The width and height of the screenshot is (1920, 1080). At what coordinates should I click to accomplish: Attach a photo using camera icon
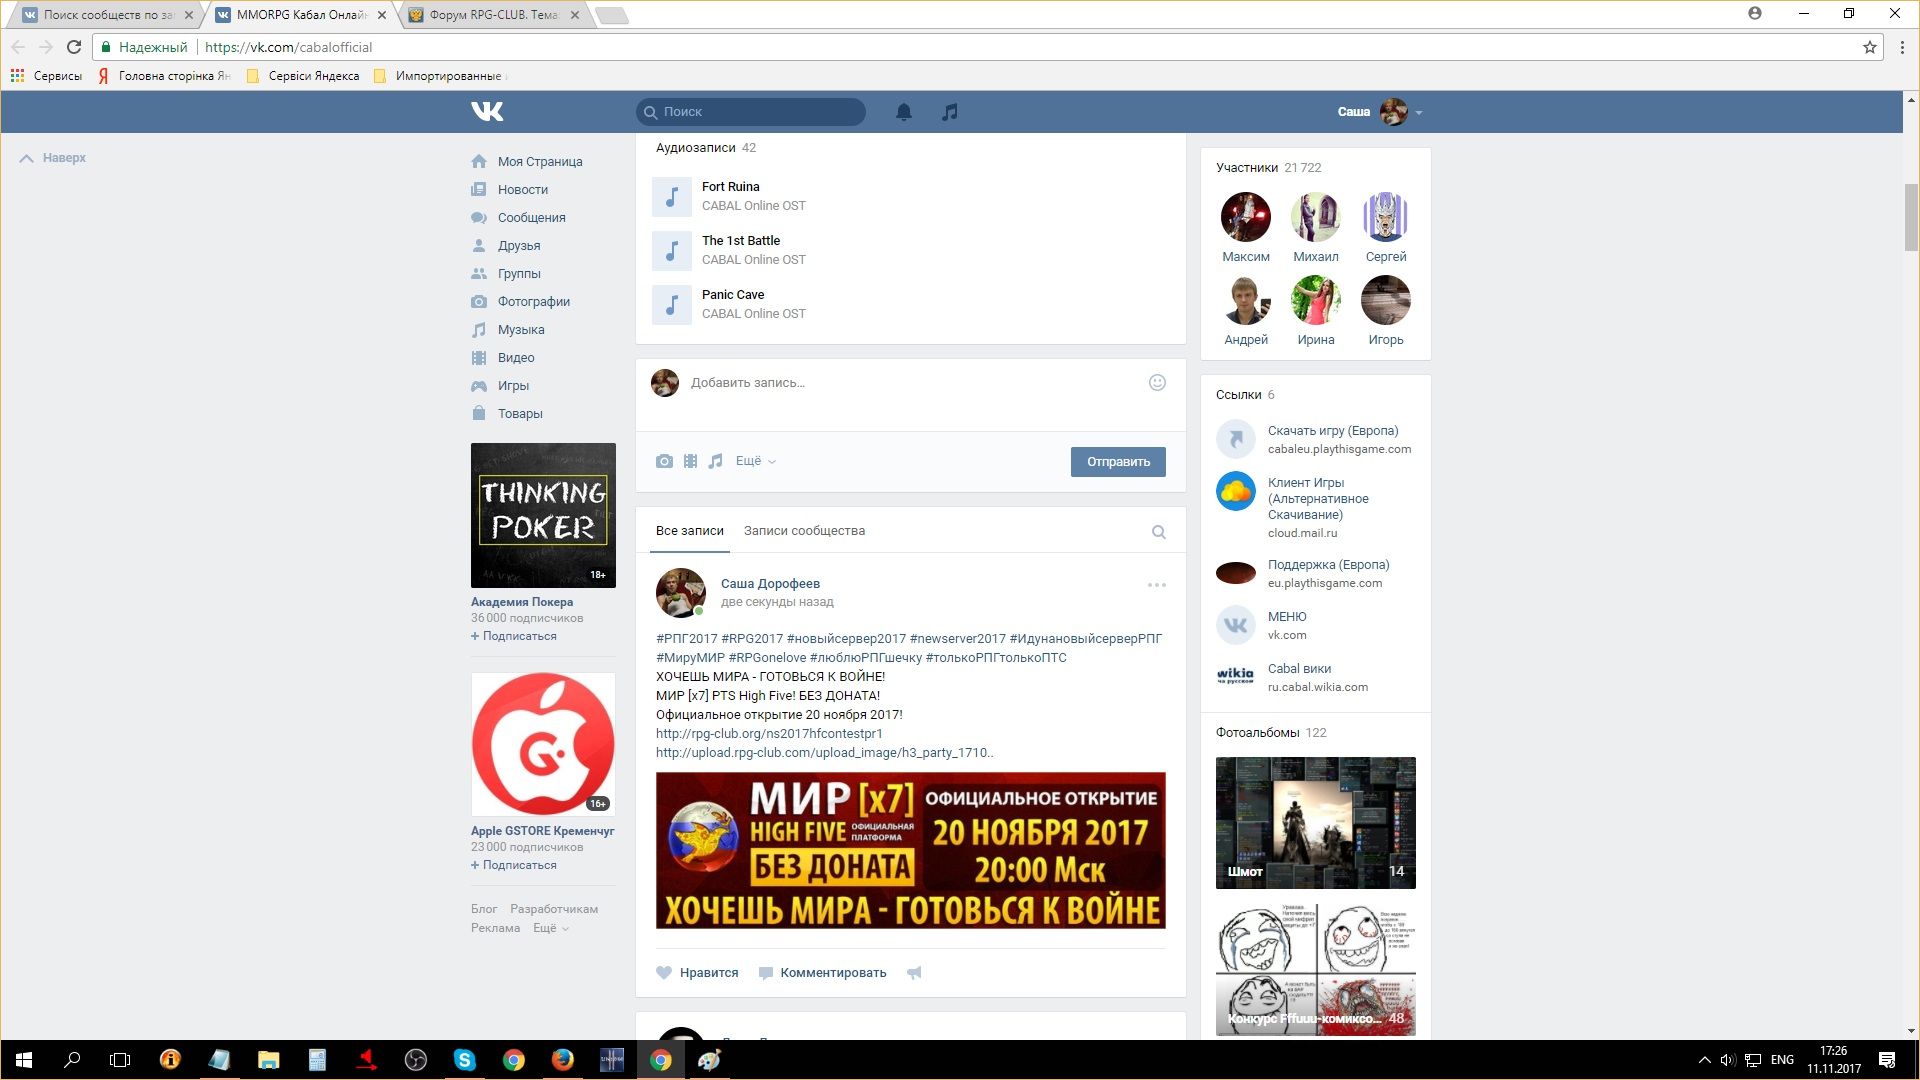(664, 461)
